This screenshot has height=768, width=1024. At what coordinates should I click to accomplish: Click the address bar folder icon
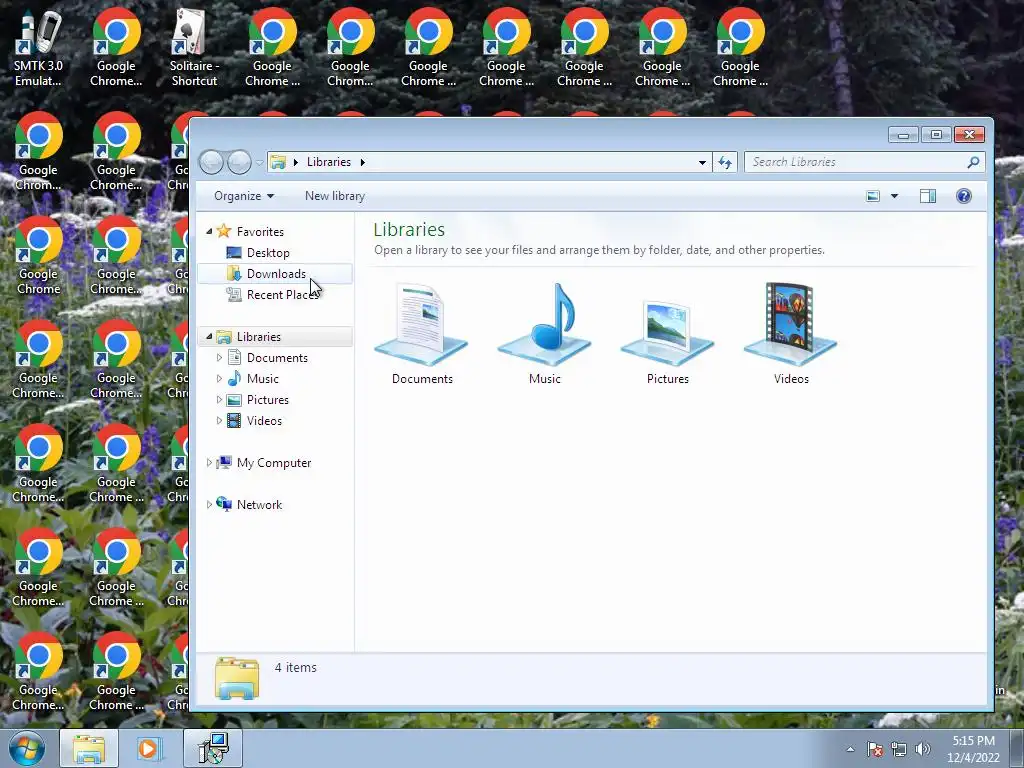tap(278, 162)
